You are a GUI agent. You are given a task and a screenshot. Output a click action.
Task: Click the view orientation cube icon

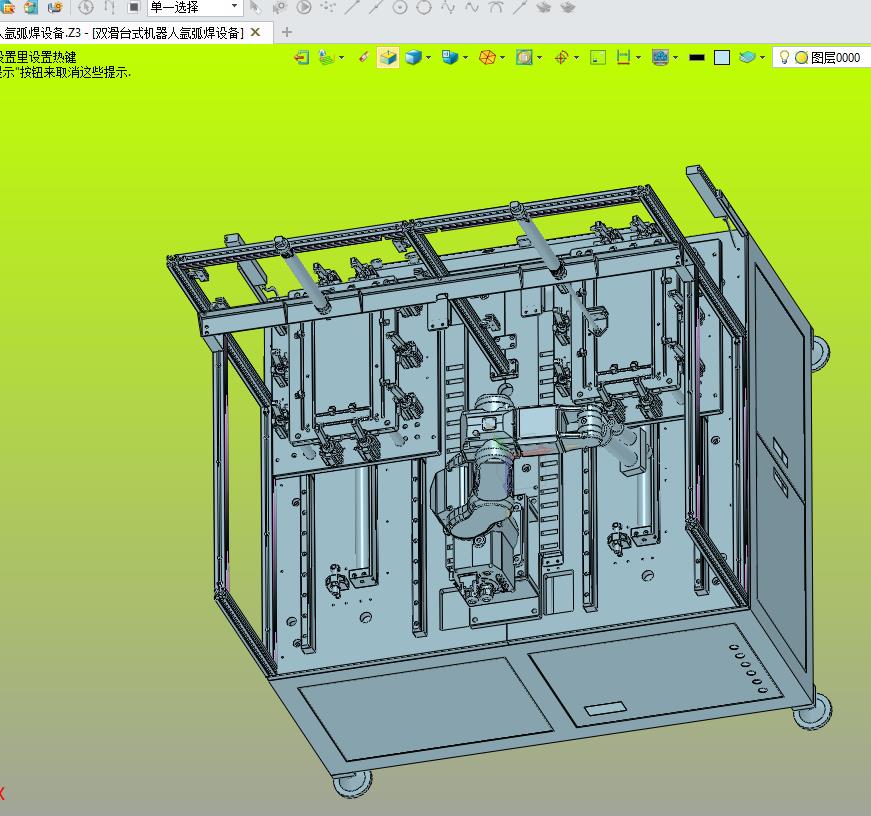tap(449, 57)
